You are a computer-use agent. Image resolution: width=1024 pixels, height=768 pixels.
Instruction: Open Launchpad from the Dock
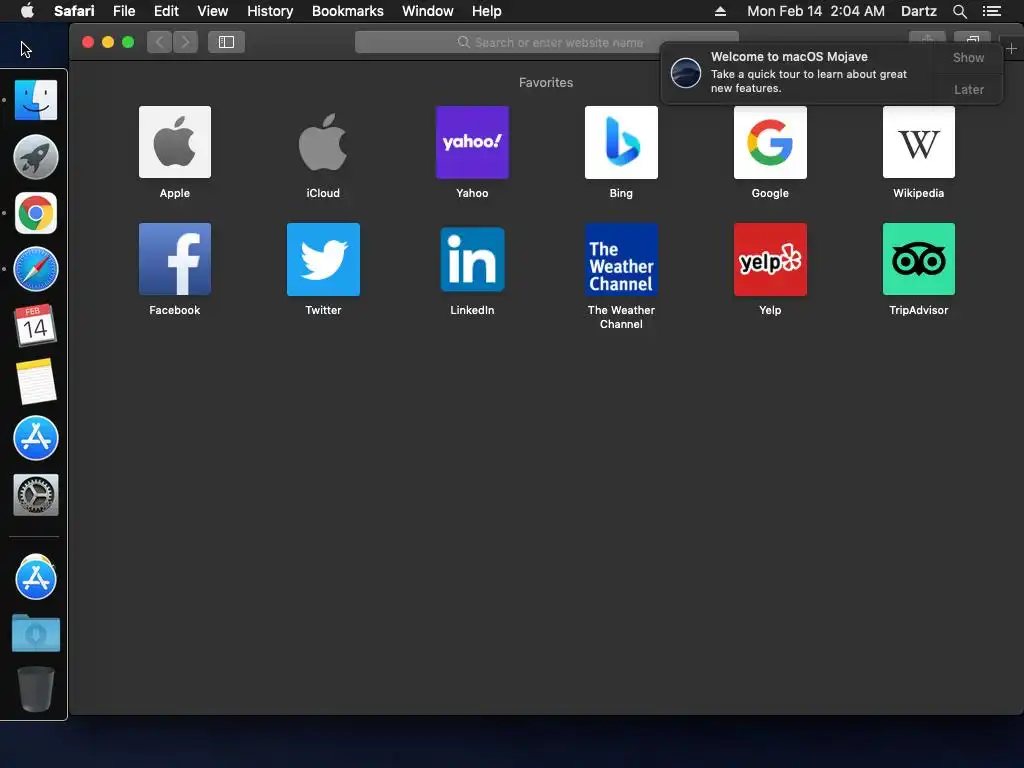click(36, 157)
